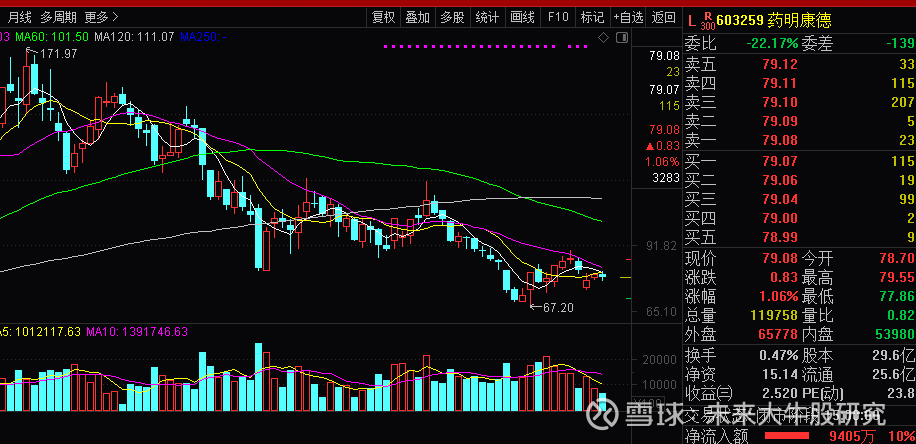Click the 最高 value 79.55
Screen dimensions: 916x444
(897, 277)
